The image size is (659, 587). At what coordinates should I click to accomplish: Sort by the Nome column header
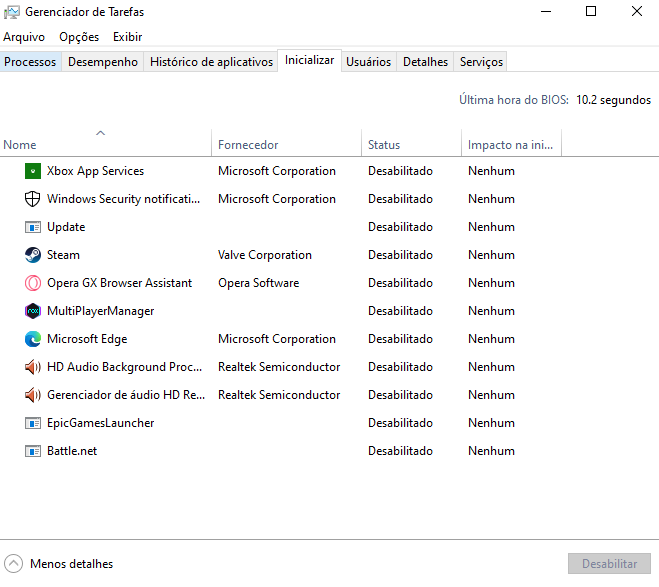tap(20, 145)
